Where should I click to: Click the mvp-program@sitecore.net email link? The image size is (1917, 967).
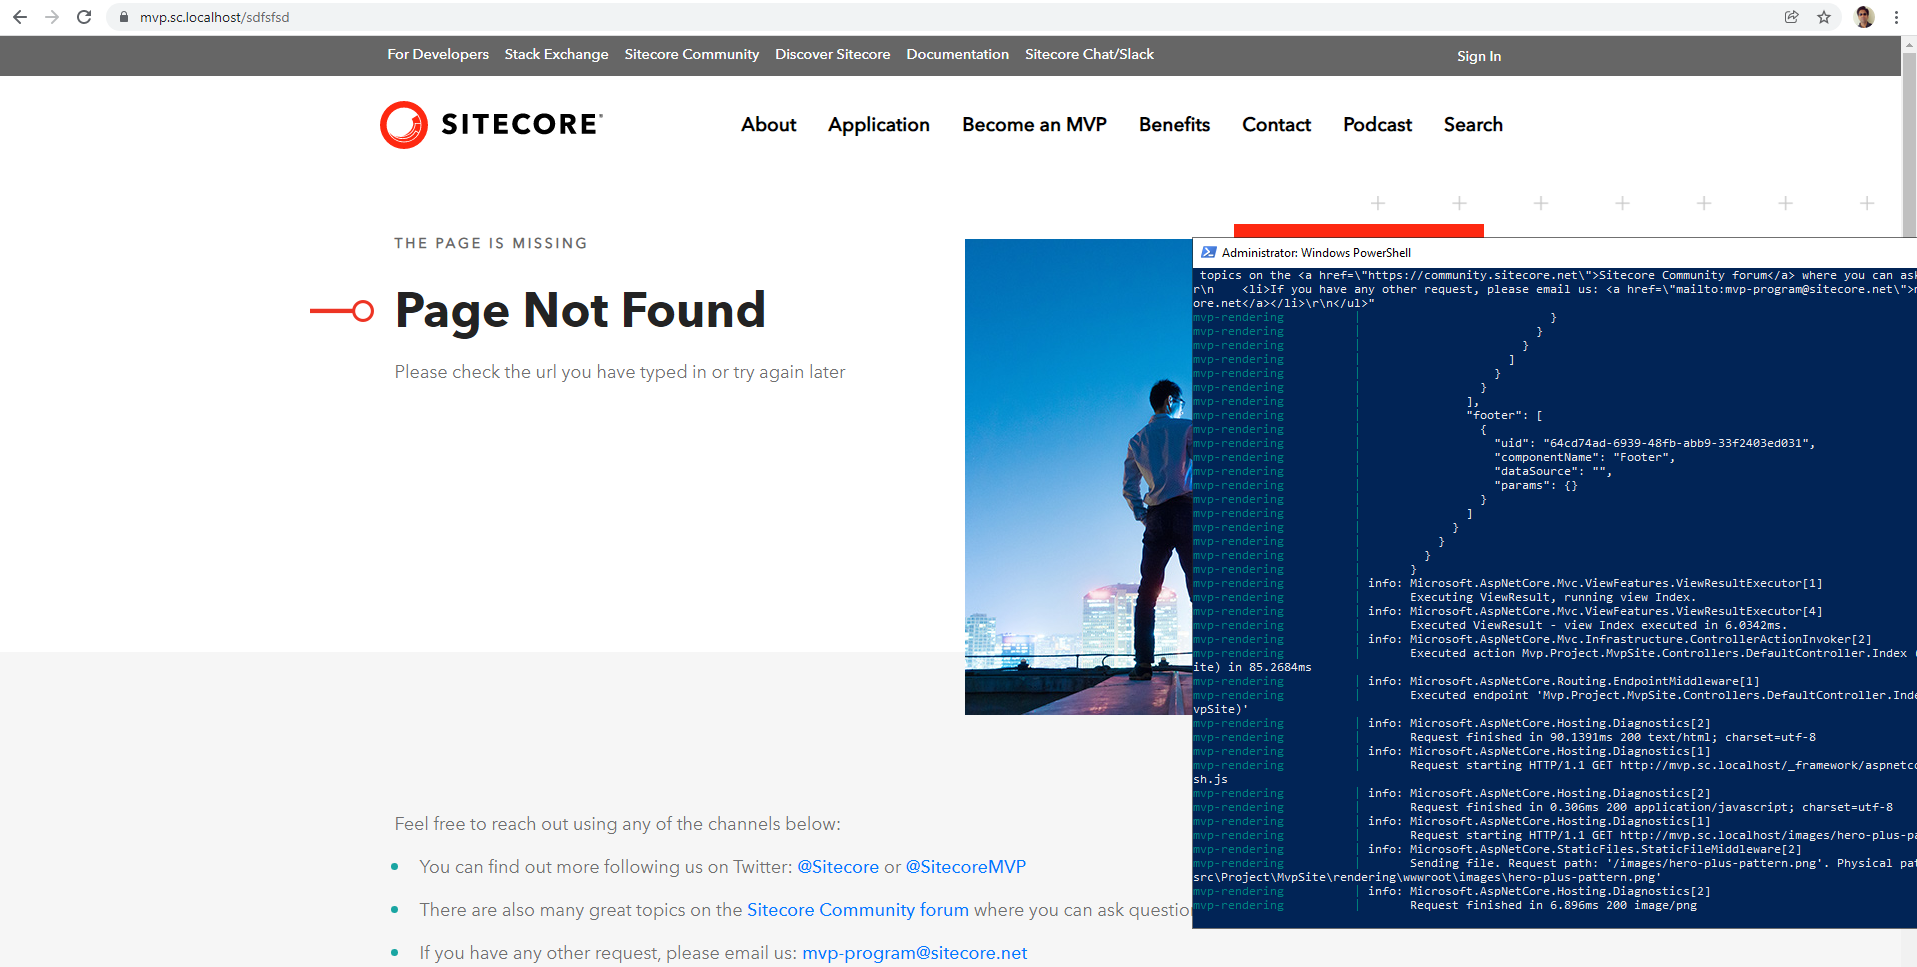pos(914,953)
